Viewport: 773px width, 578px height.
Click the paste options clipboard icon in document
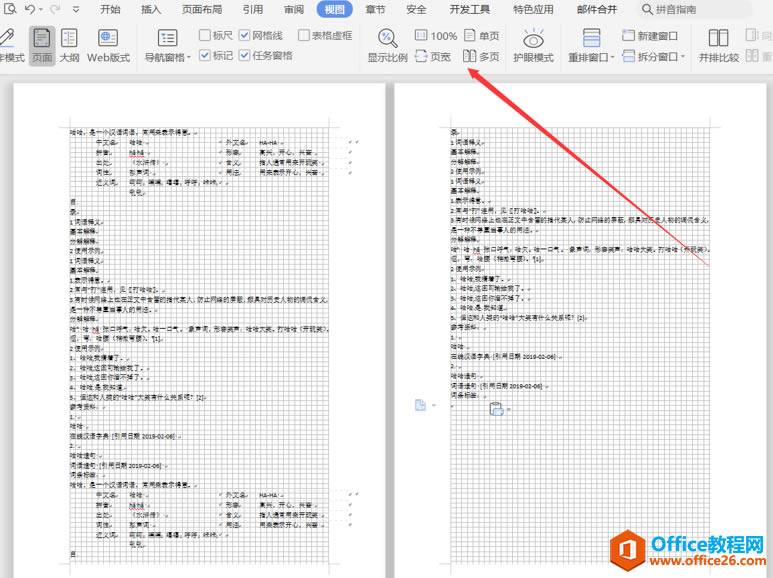(496, 409)
